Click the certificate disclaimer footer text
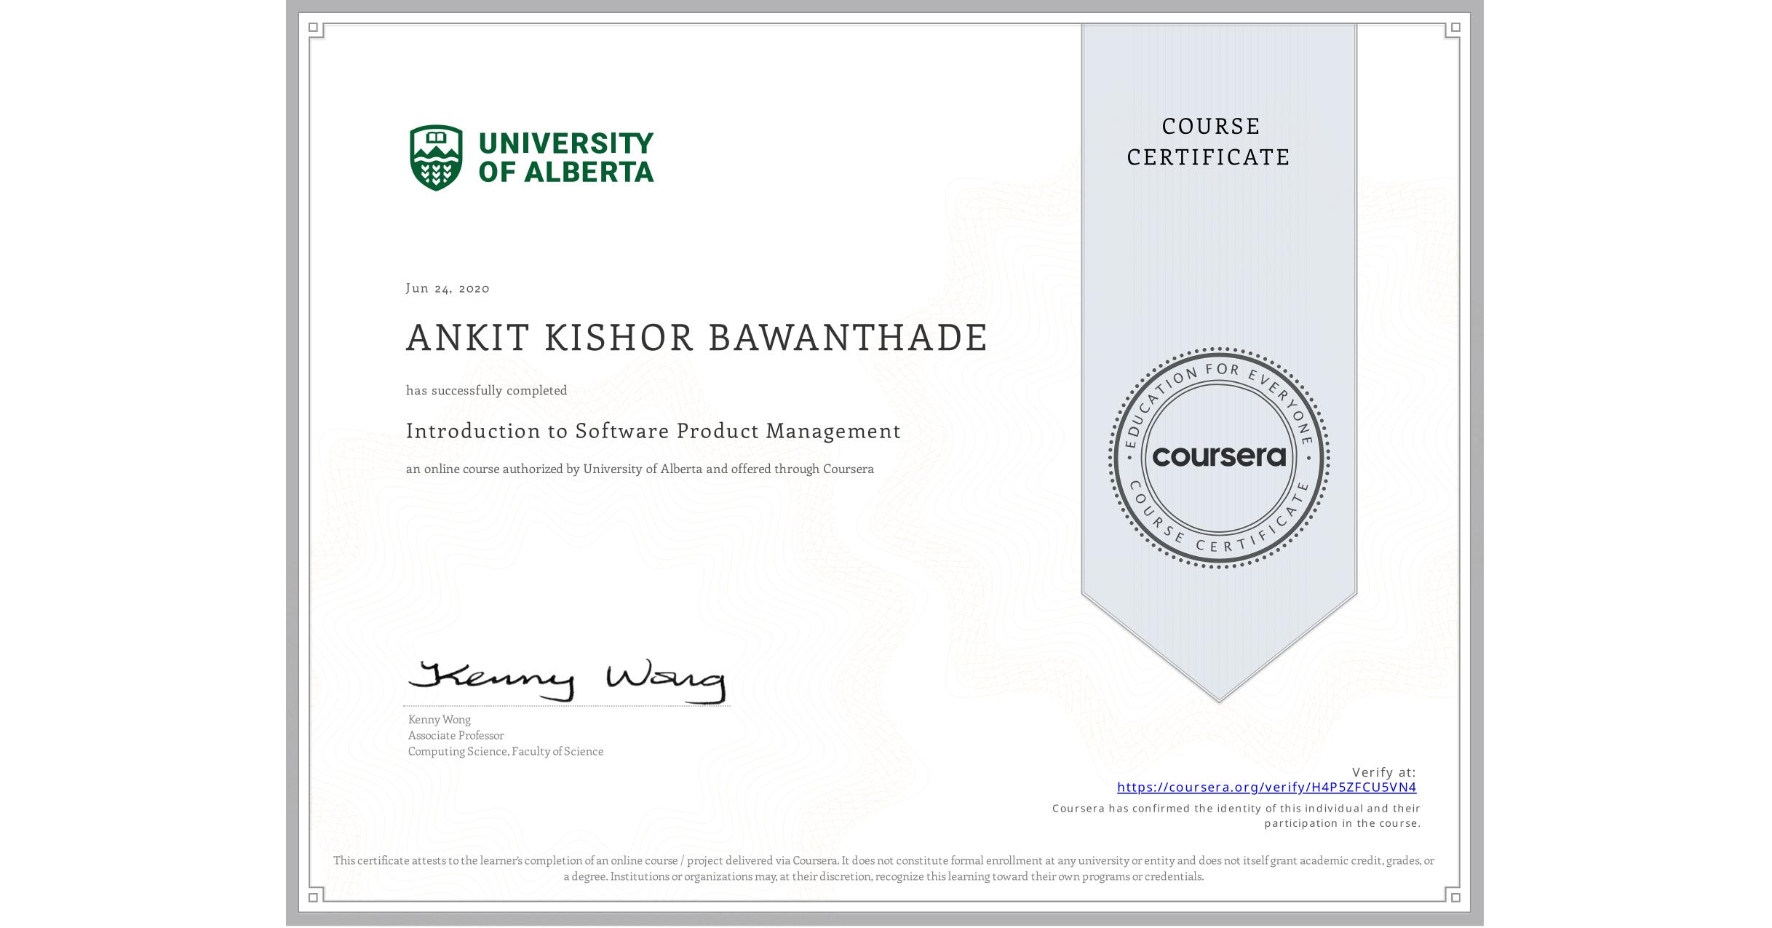The height and width of the screenshot is (928, 1772). coord(884,868)
